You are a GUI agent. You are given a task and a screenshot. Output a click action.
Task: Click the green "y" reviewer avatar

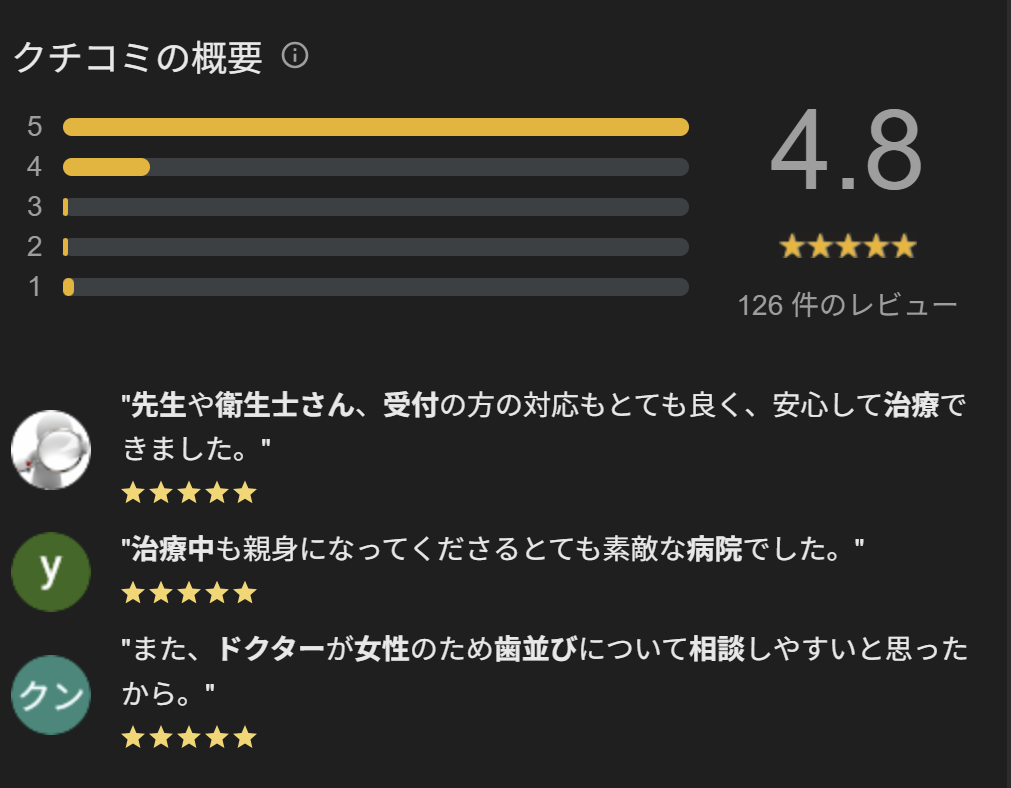(51, 572)
